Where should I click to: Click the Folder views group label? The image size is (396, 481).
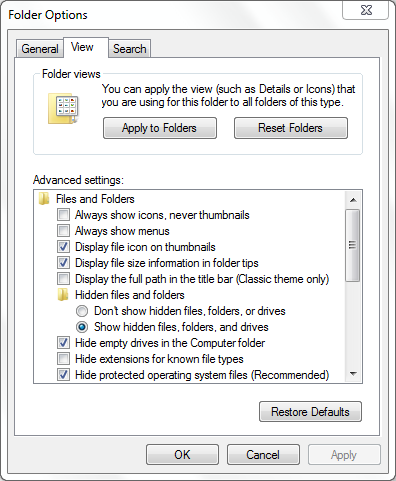pos(71,74)
